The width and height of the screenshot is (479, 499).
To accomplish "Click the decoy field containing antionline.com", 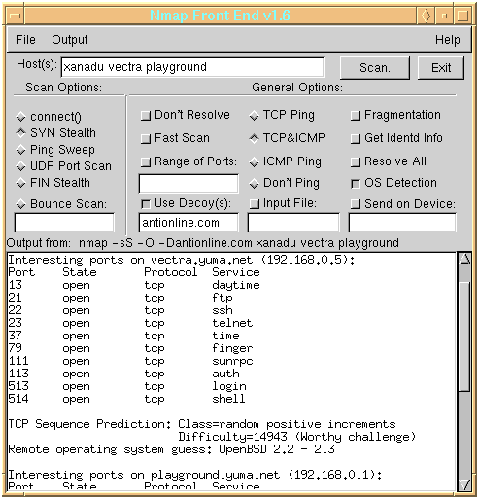I will [189, 222].
